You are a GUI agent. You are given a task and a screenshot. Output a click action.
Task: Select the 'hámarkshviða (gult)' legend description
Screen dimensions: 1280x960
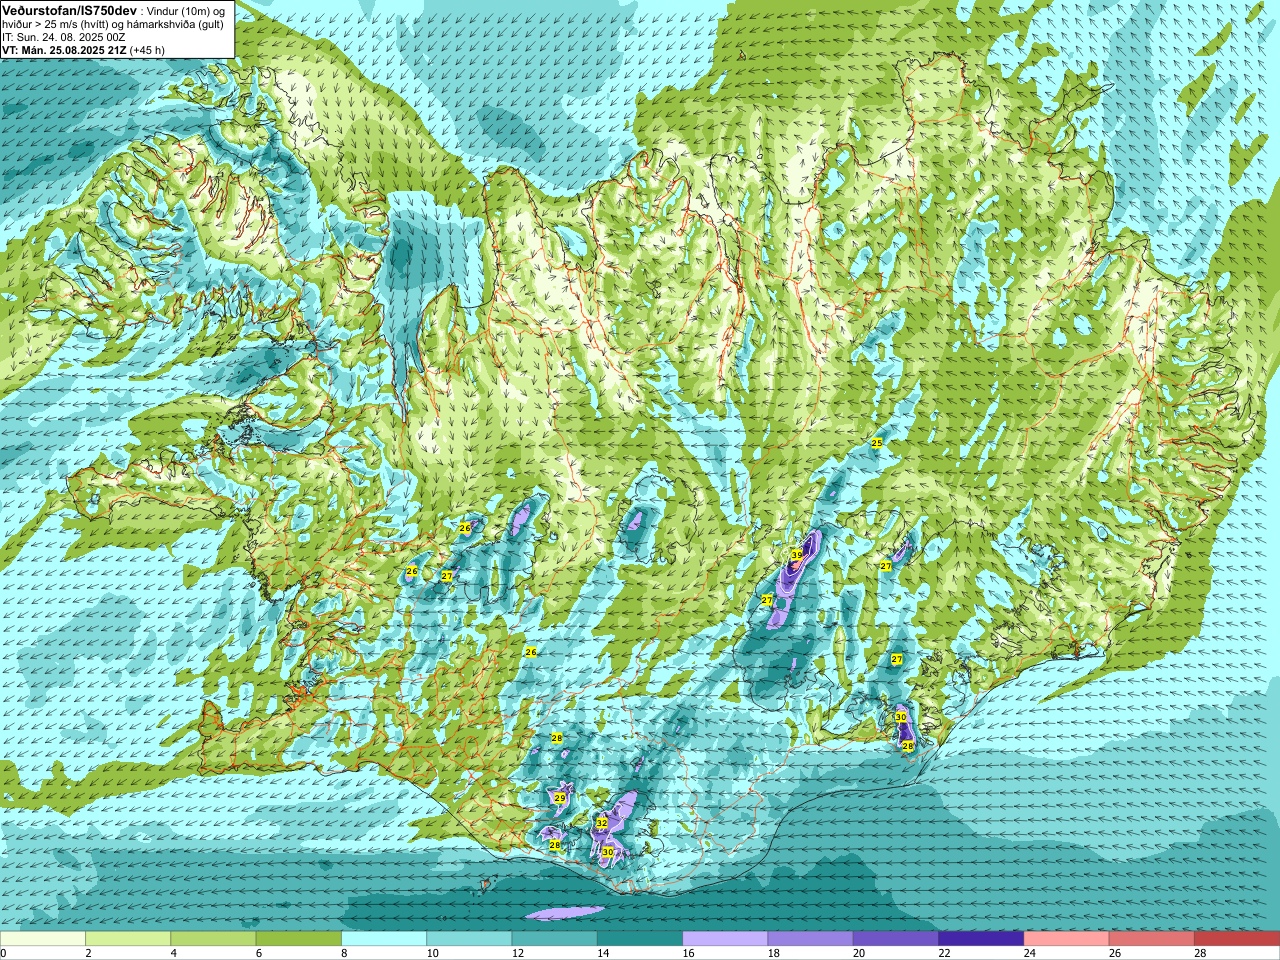point(173,24)
